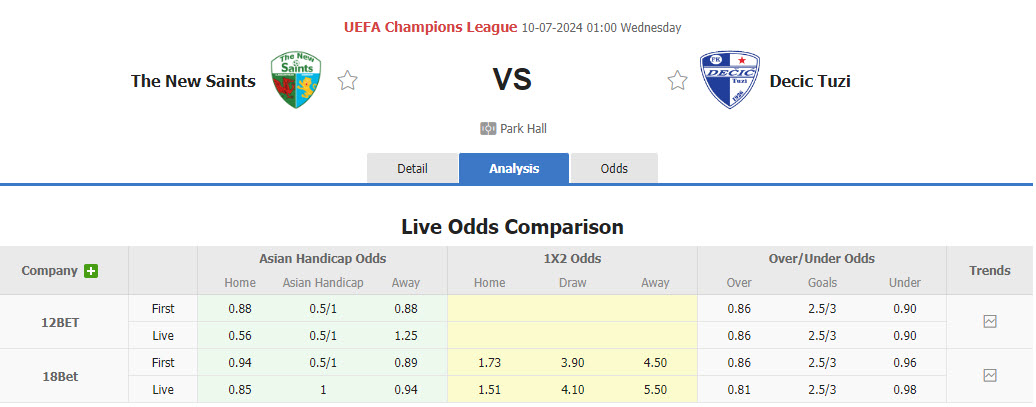
Task: Open UEFA Champions League link
Action: [430, 27]
